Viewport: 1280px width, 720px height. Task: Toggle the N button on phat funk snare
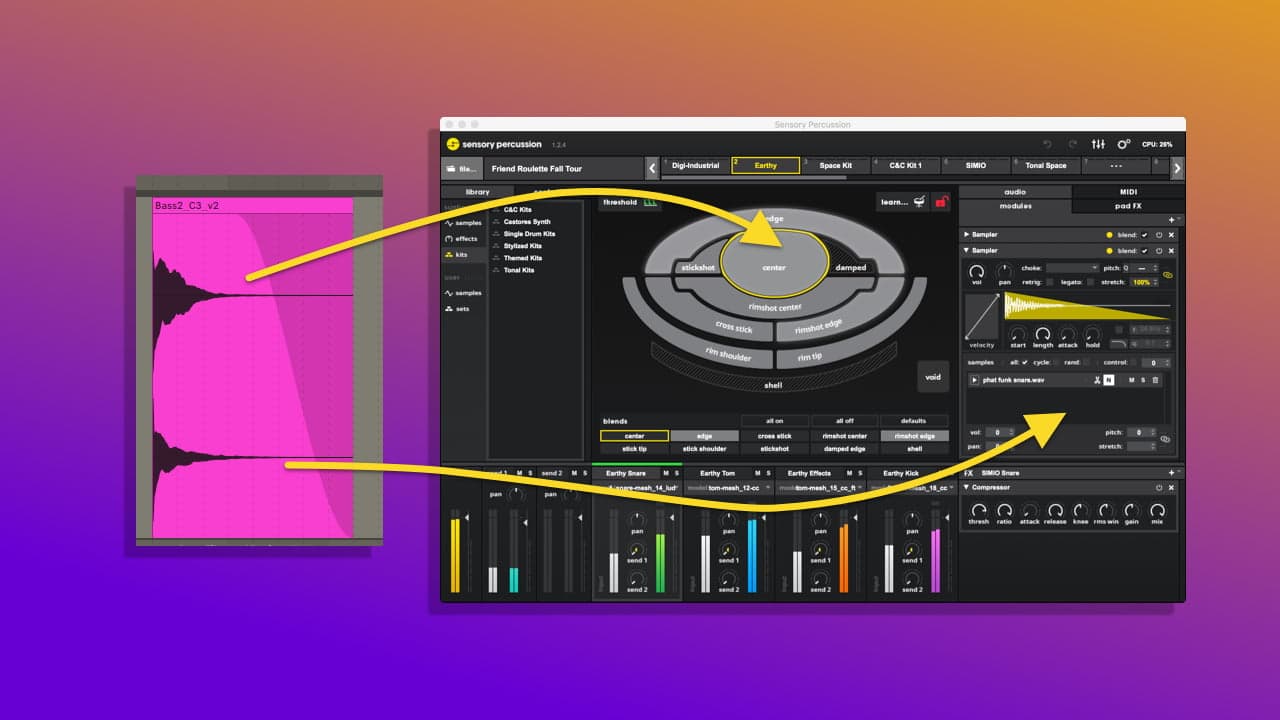click(1109, 380)
